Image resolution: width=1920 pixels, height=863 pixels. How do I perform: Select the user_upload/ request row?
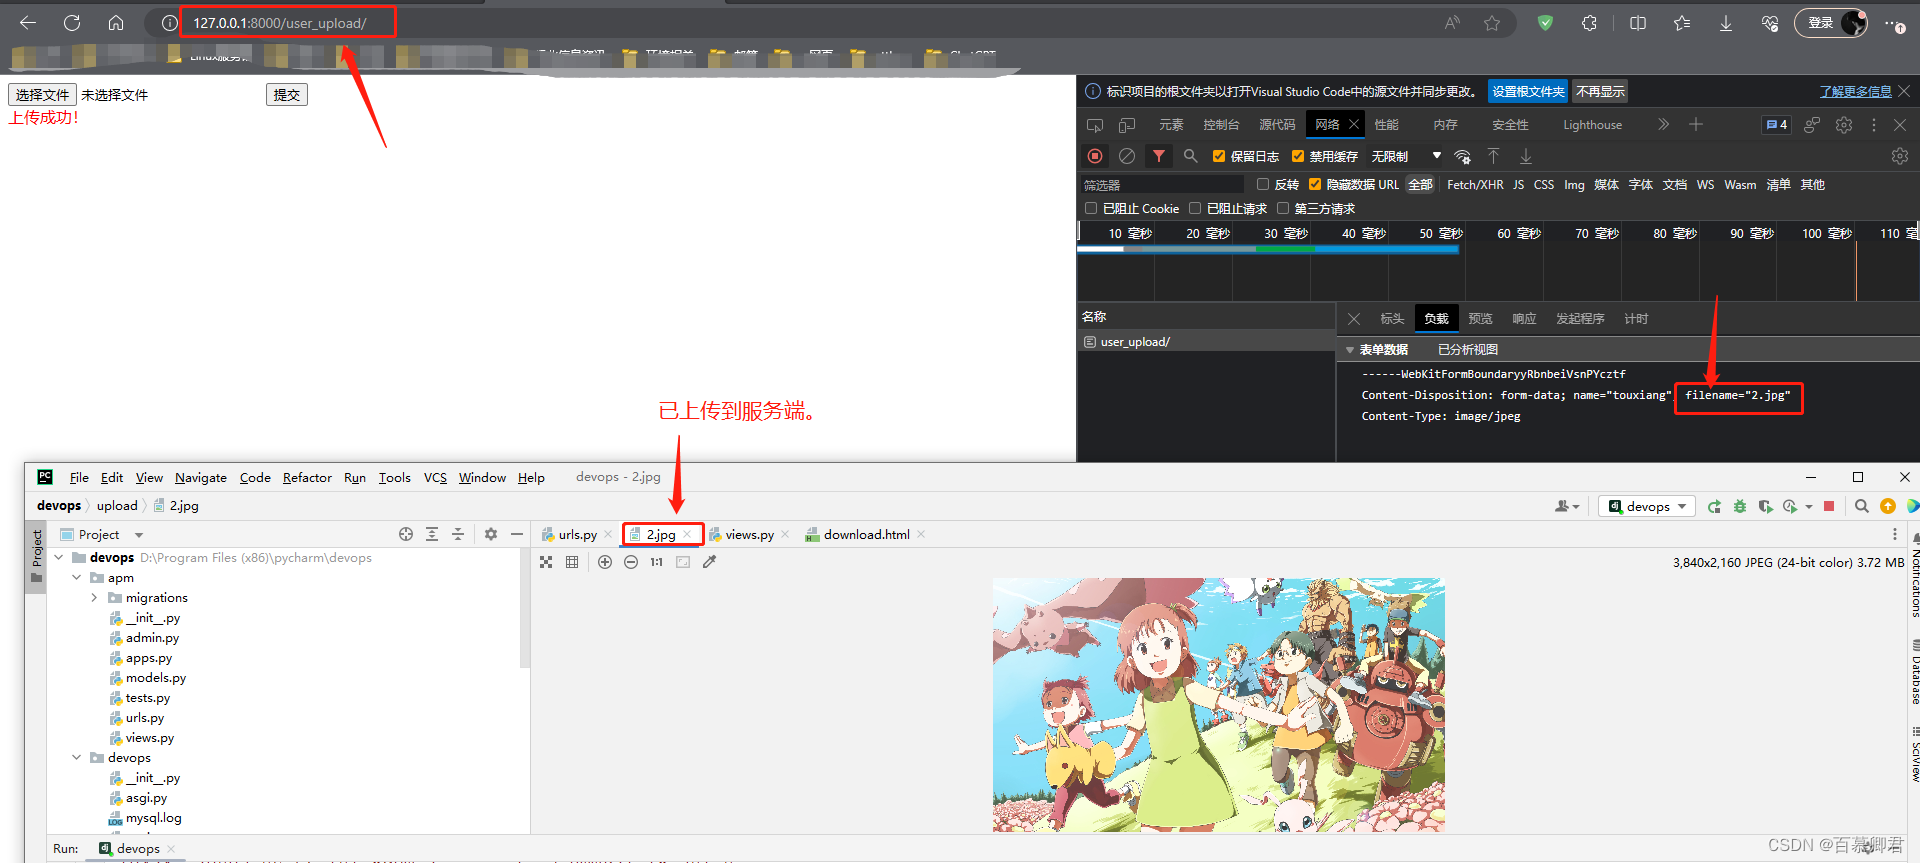pyautogui.click(x=1206, y=342)
